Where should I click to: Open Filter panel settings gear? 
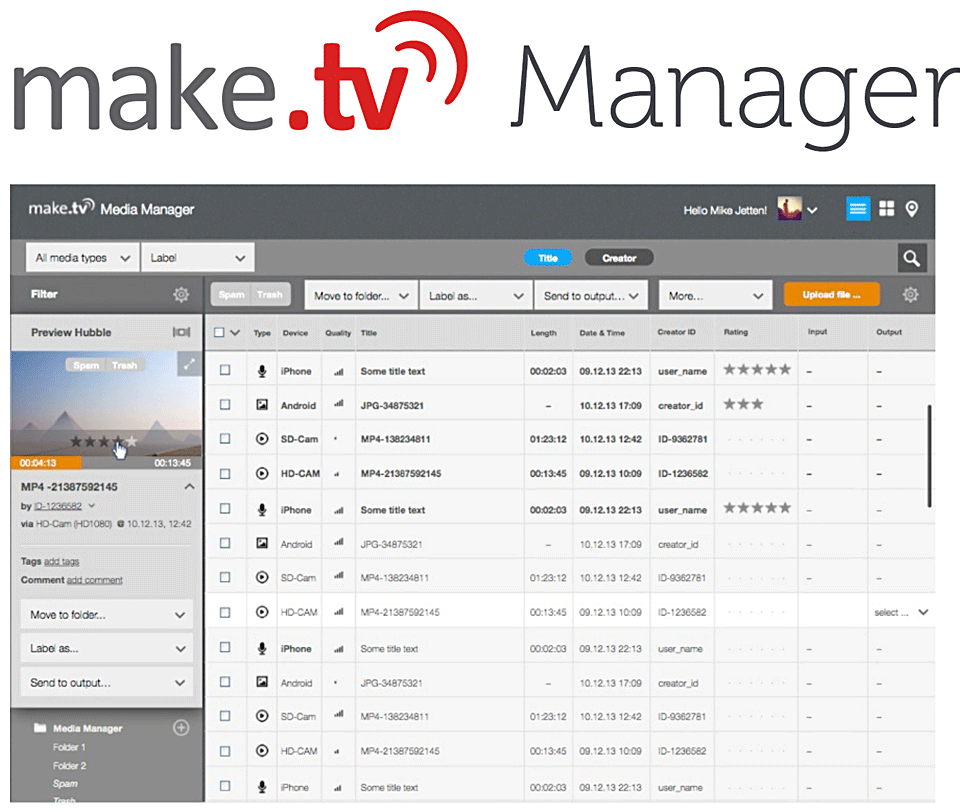(x=180, y=295)
